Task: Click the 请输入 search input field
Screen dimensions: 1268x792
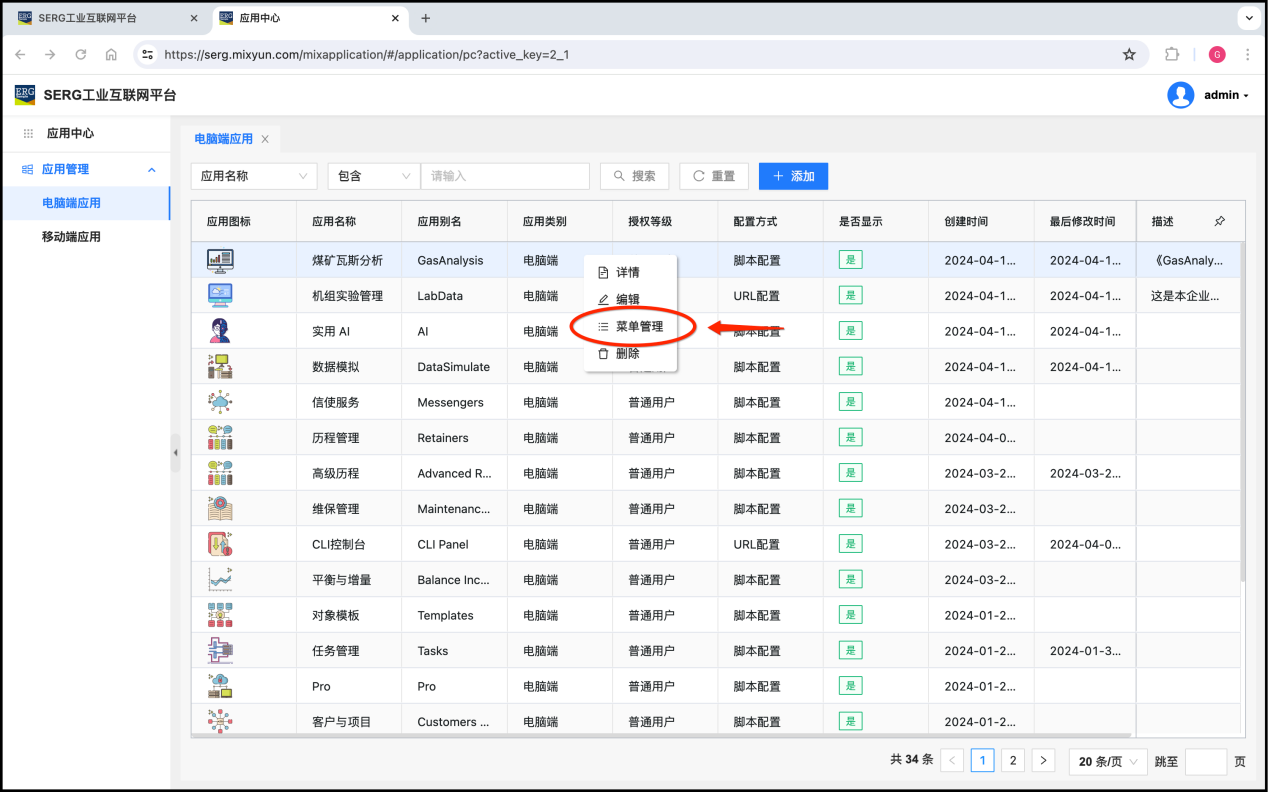Action: pos(505,176)
